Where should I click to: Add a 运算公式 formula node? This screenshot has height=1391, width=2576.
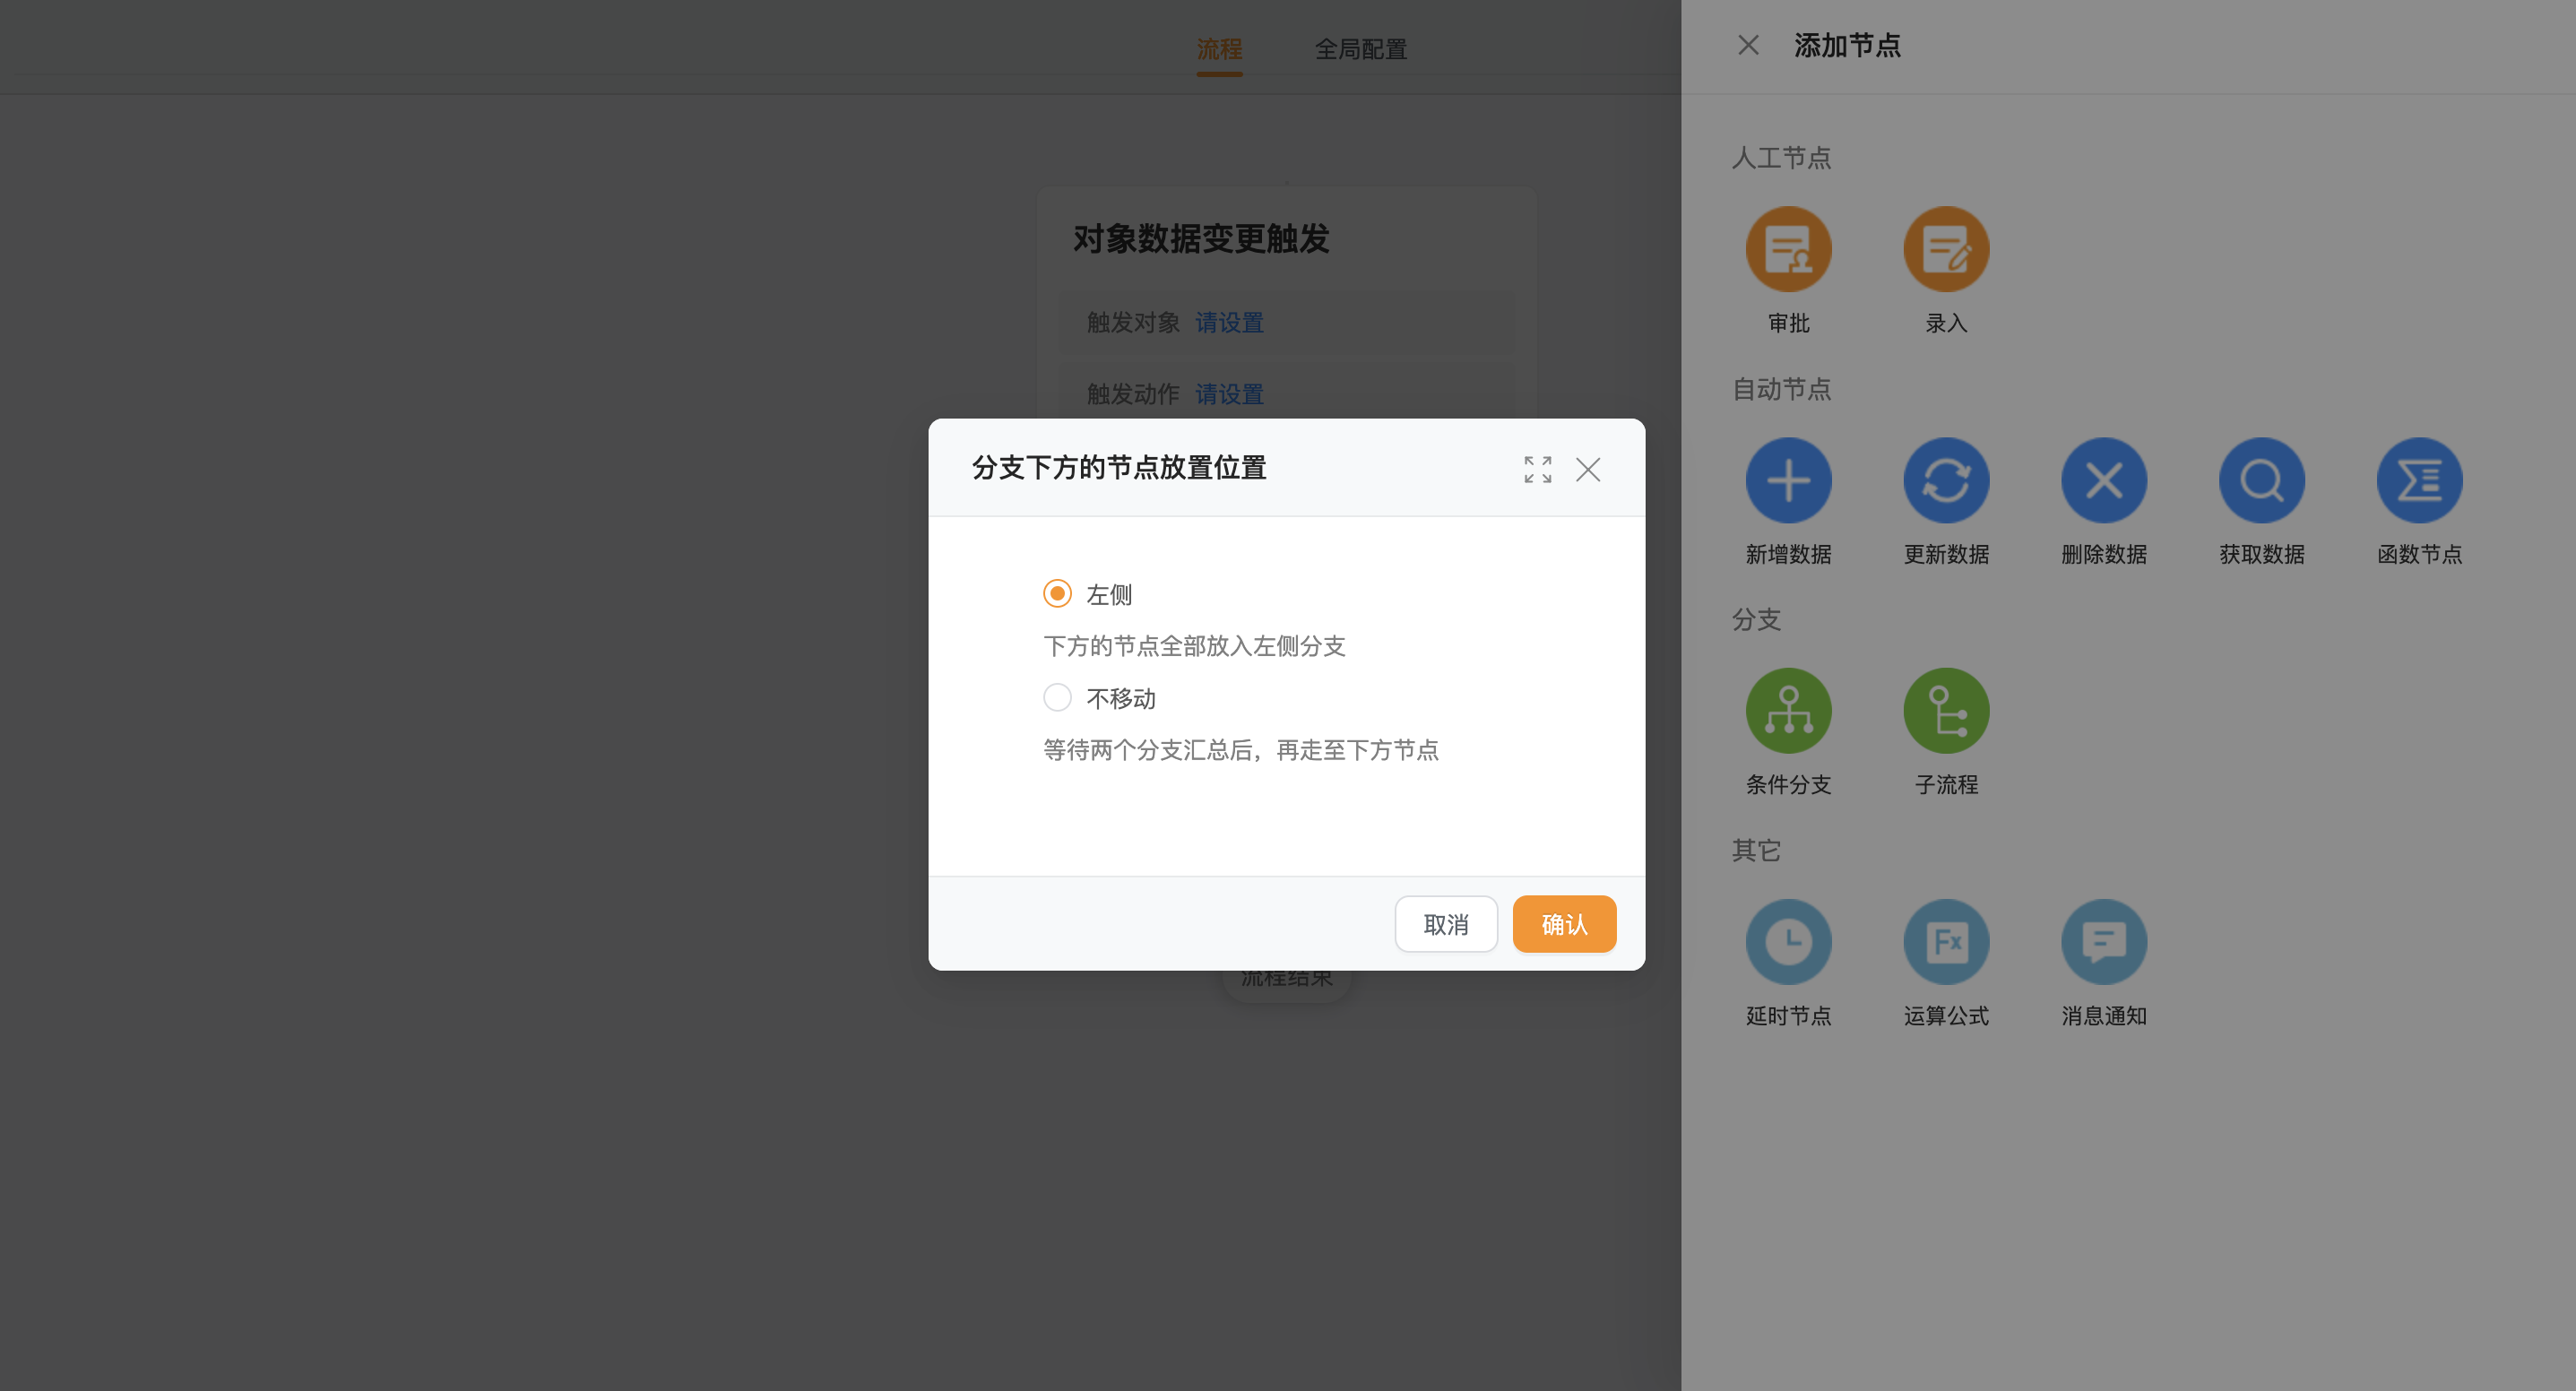pos(1946,942)
